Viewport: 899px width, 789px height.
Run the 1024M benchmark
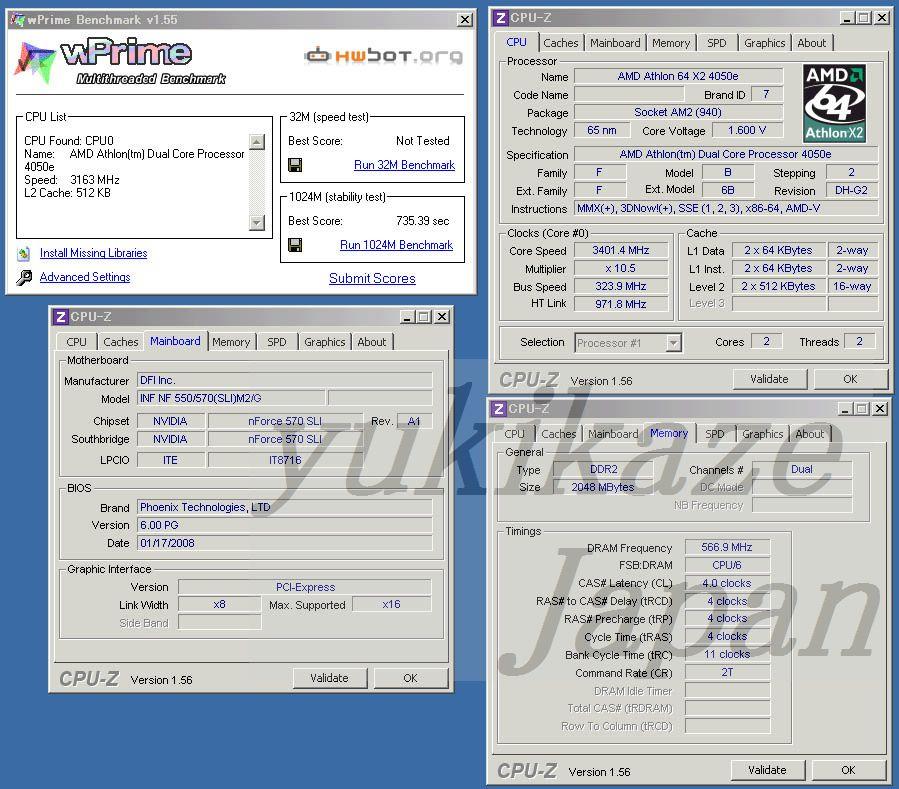[396, 245]
